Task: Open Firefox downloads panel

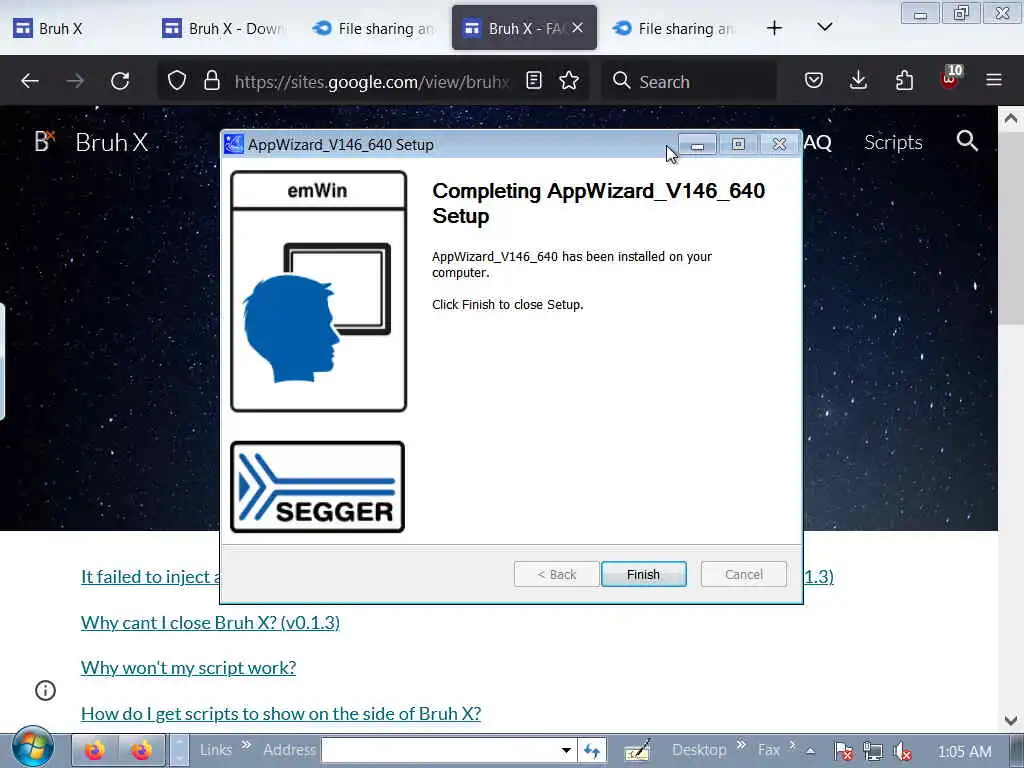Action: point(858,81)
